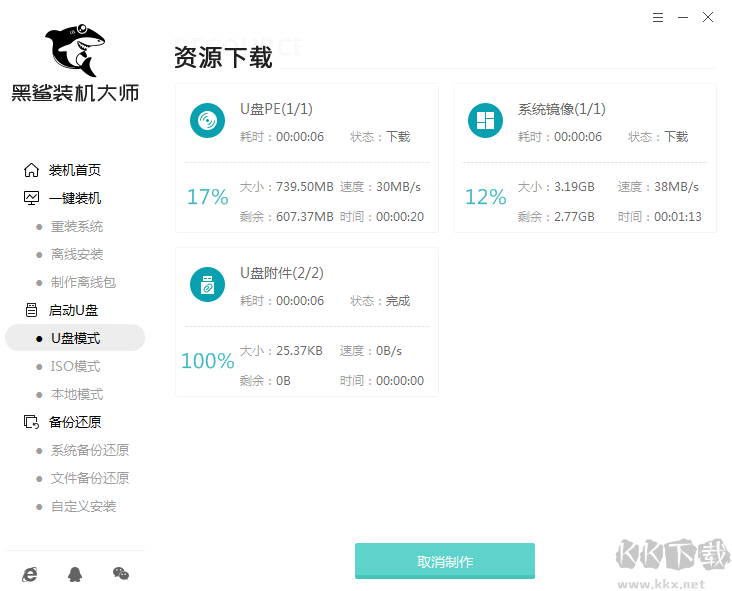The width and height of the screenshot is (732, 591).
Task: Click the 607.37MB remaining value
Action: click(x=305, y=217)
